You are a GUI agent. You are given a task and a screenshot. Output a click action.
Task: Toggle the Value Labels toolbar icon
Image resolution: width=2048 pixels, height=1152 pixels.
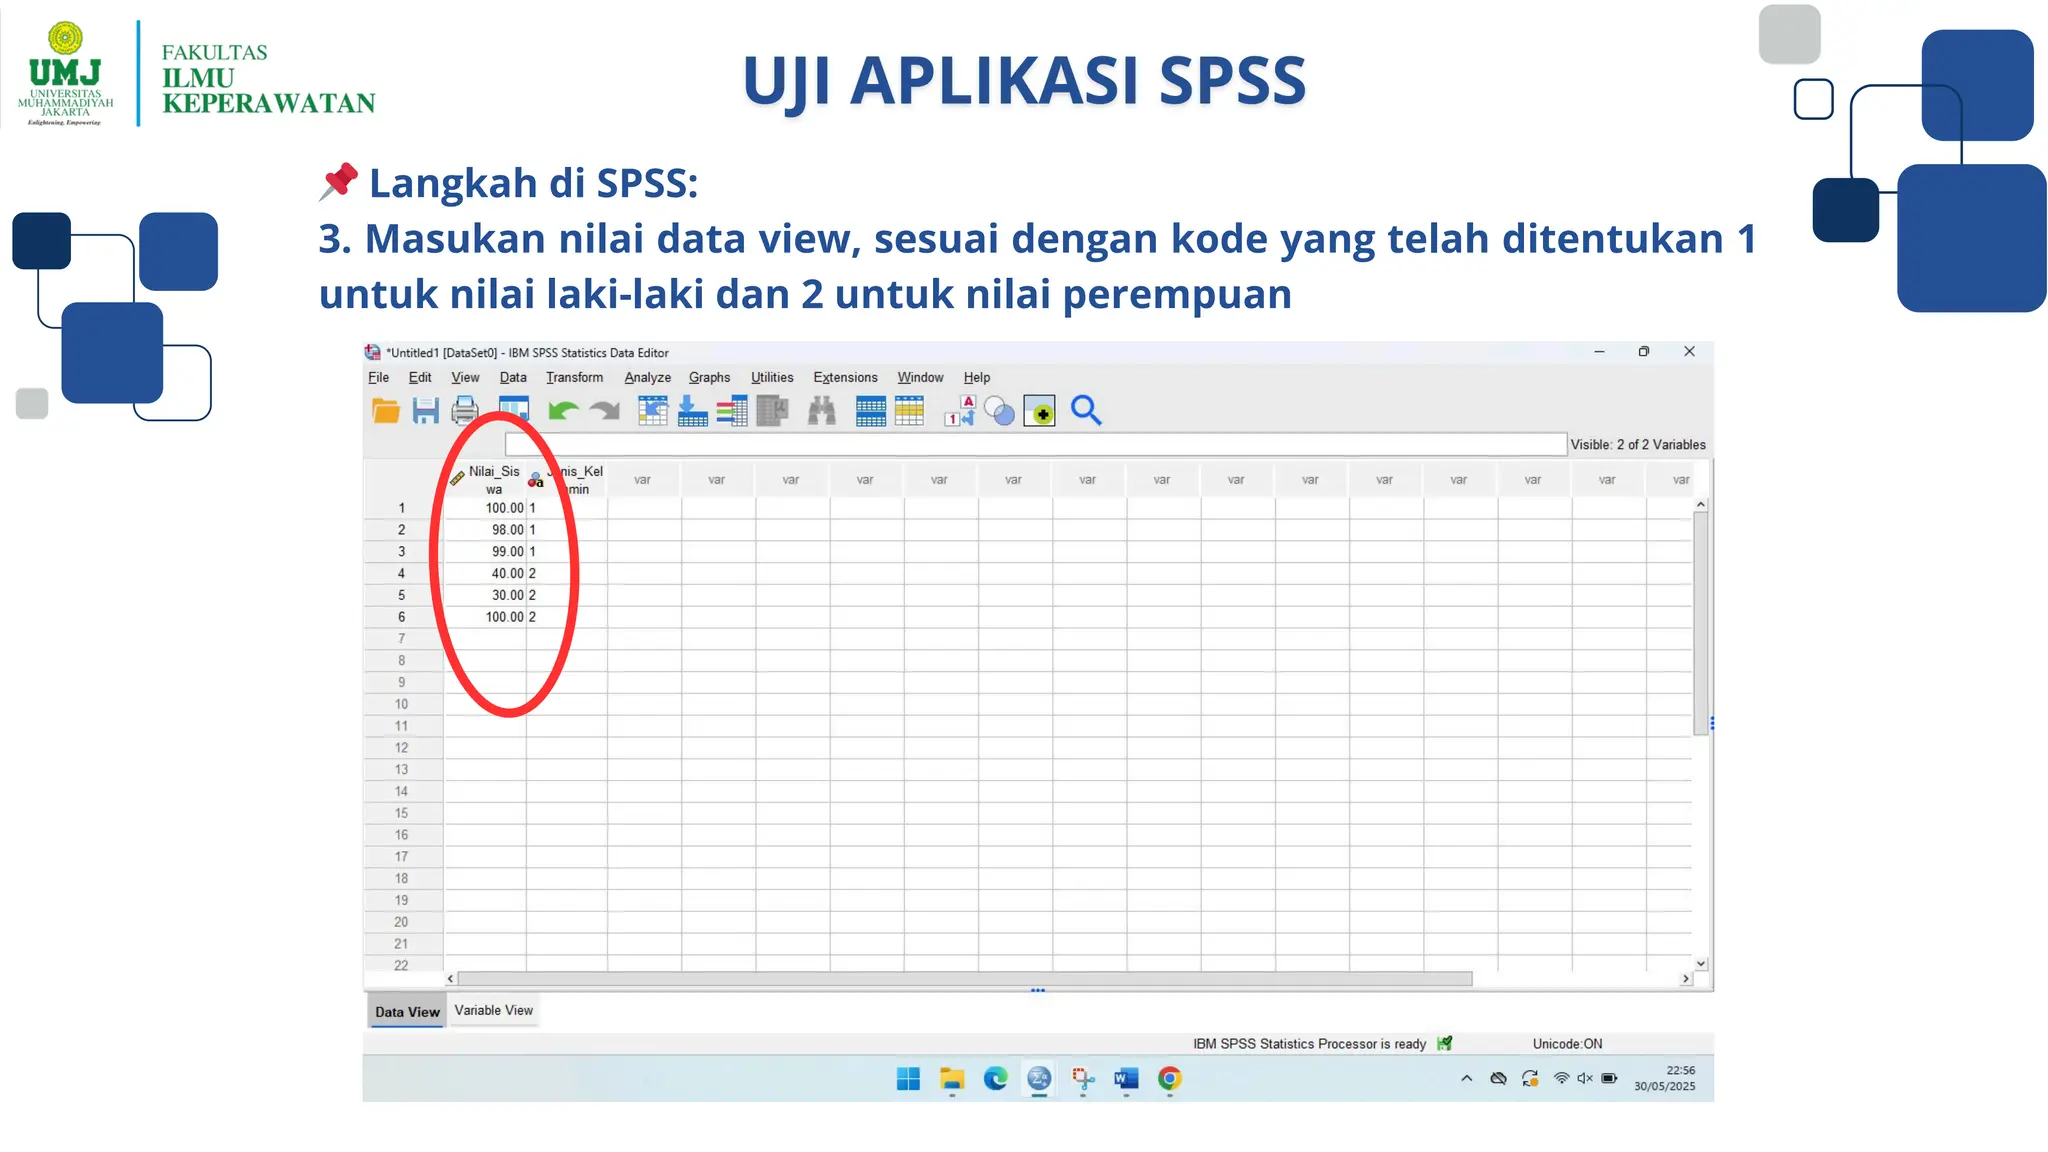click(x=960, y=411)
